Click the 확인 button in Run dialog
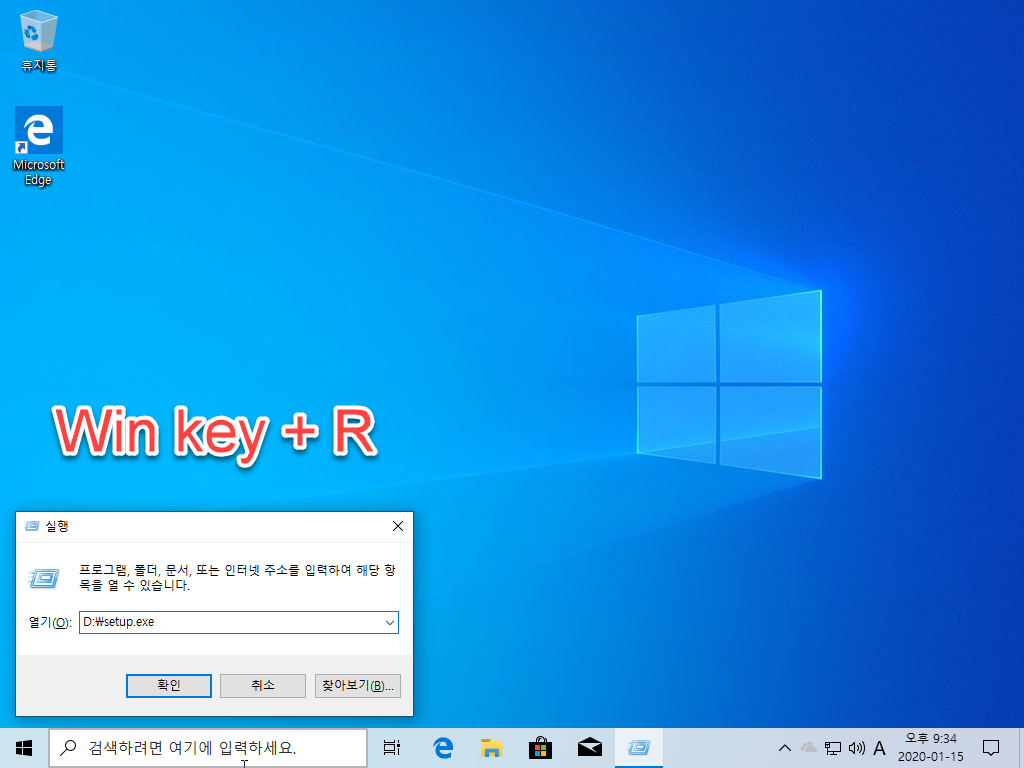Screen dimensions: 1024x768 point(168,686)
